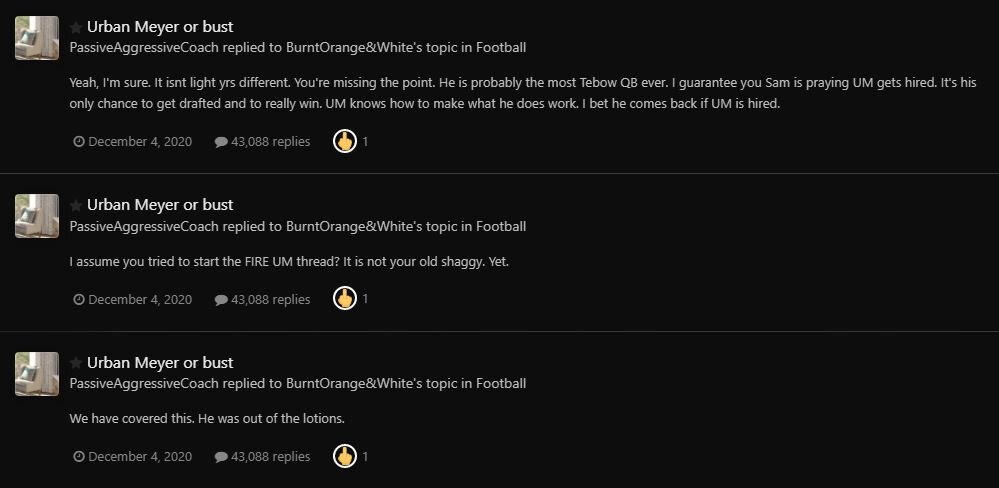999x488 pixels.
Task: Click the comment bubble icon under the old shaggy post
Action: pyautogui.click(x=221, y=299)
